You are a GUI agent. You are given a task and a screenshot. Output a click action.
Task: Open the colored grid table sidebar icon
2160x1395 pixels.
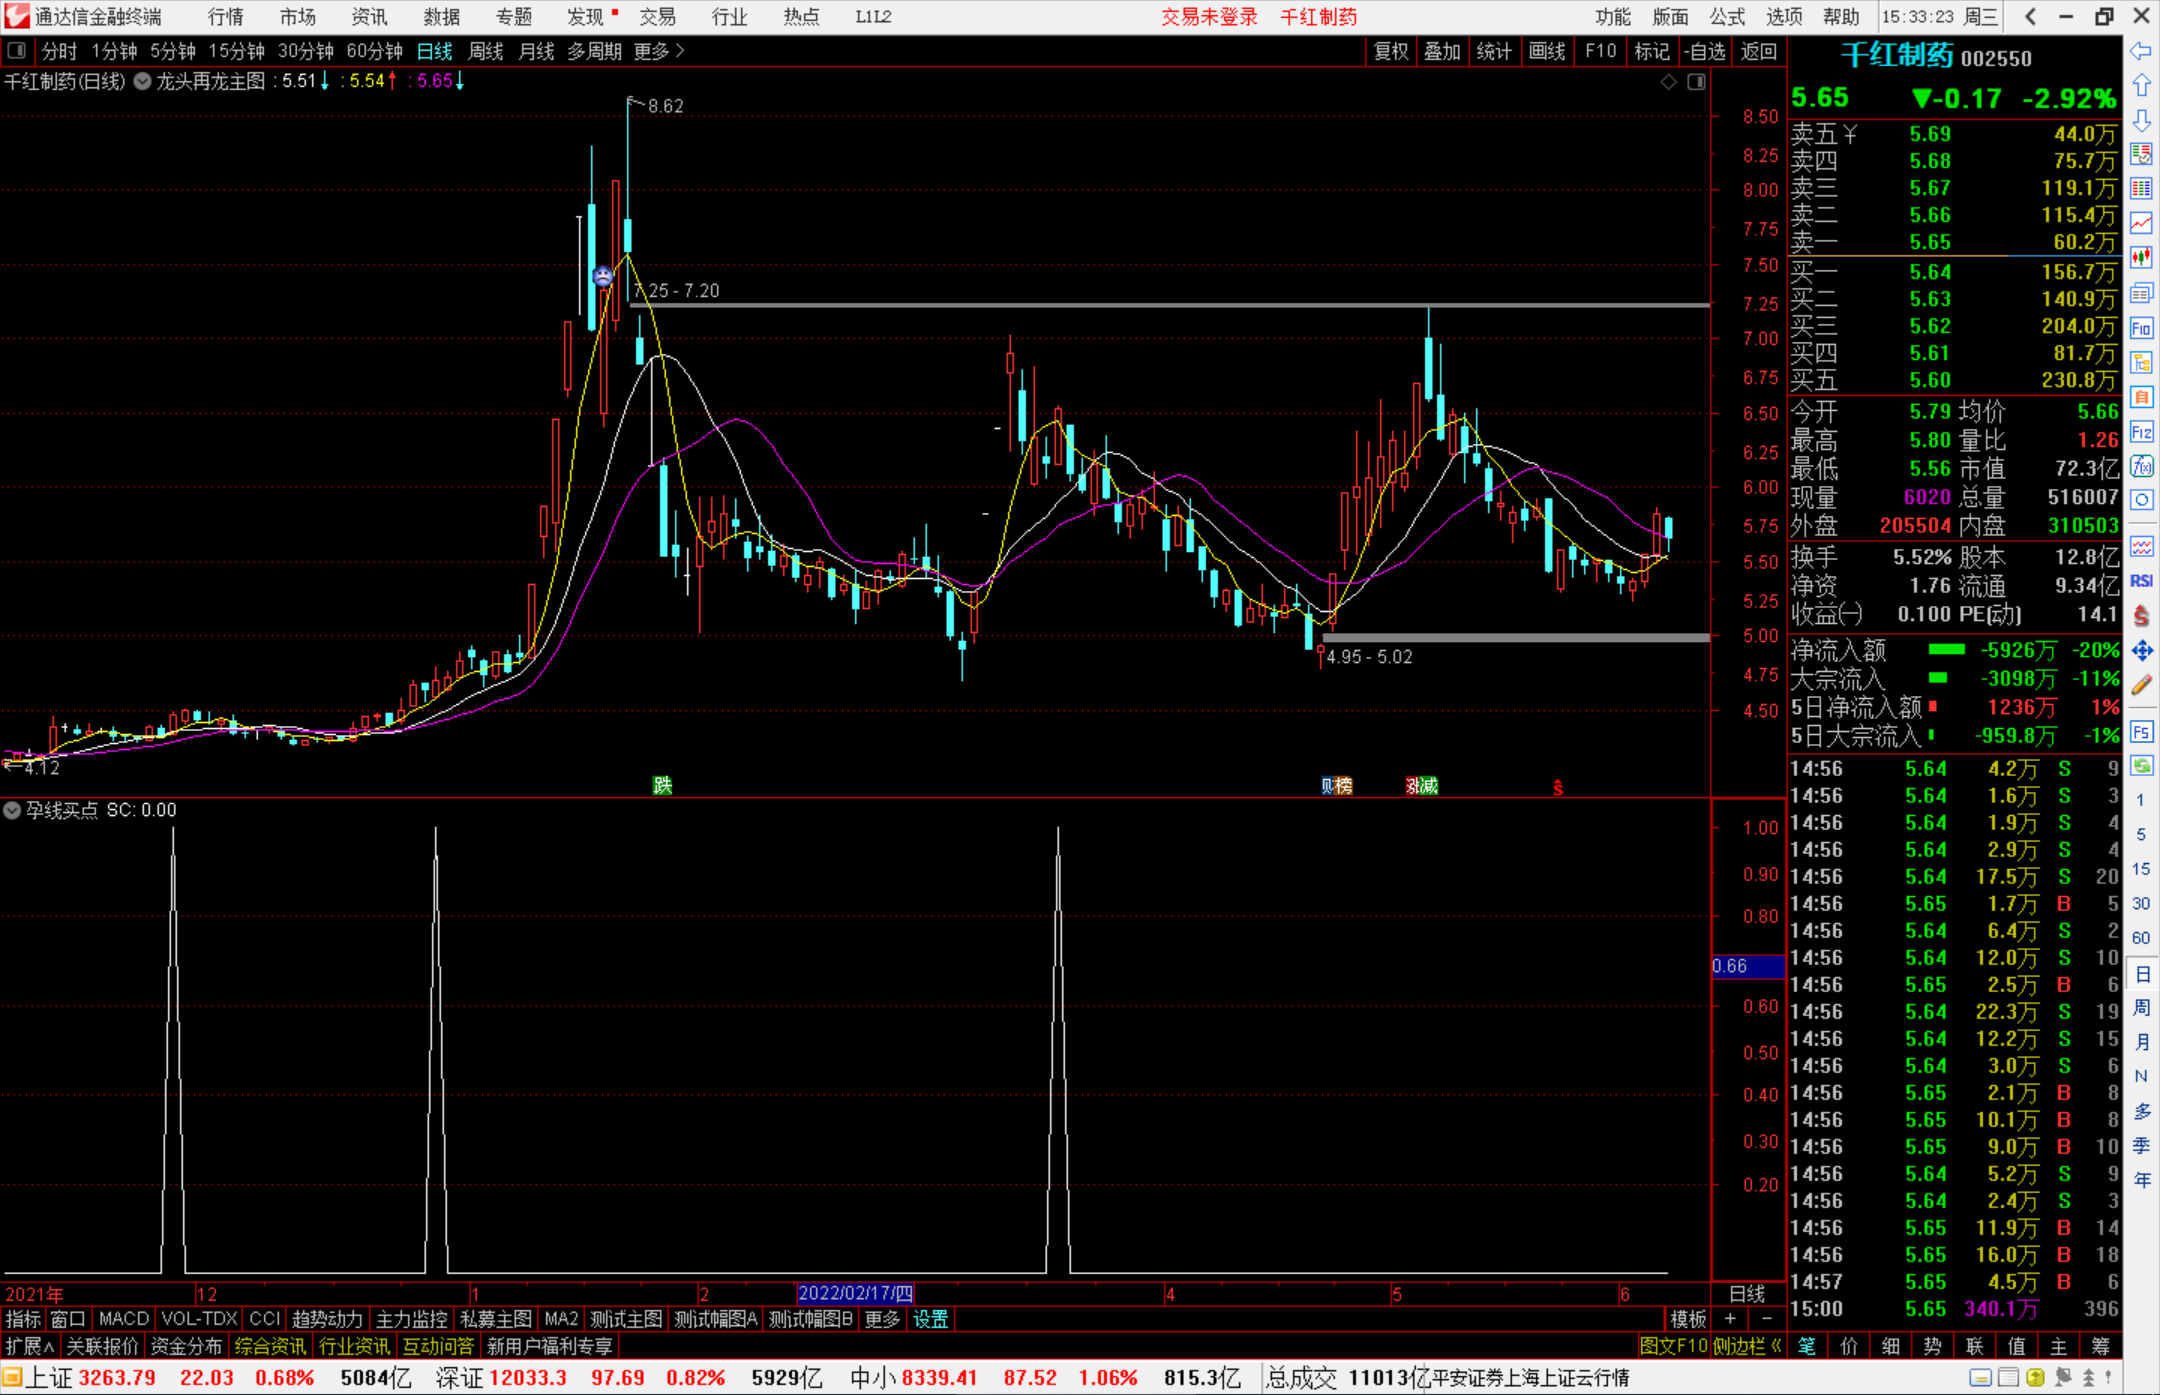click(2141, 189)
